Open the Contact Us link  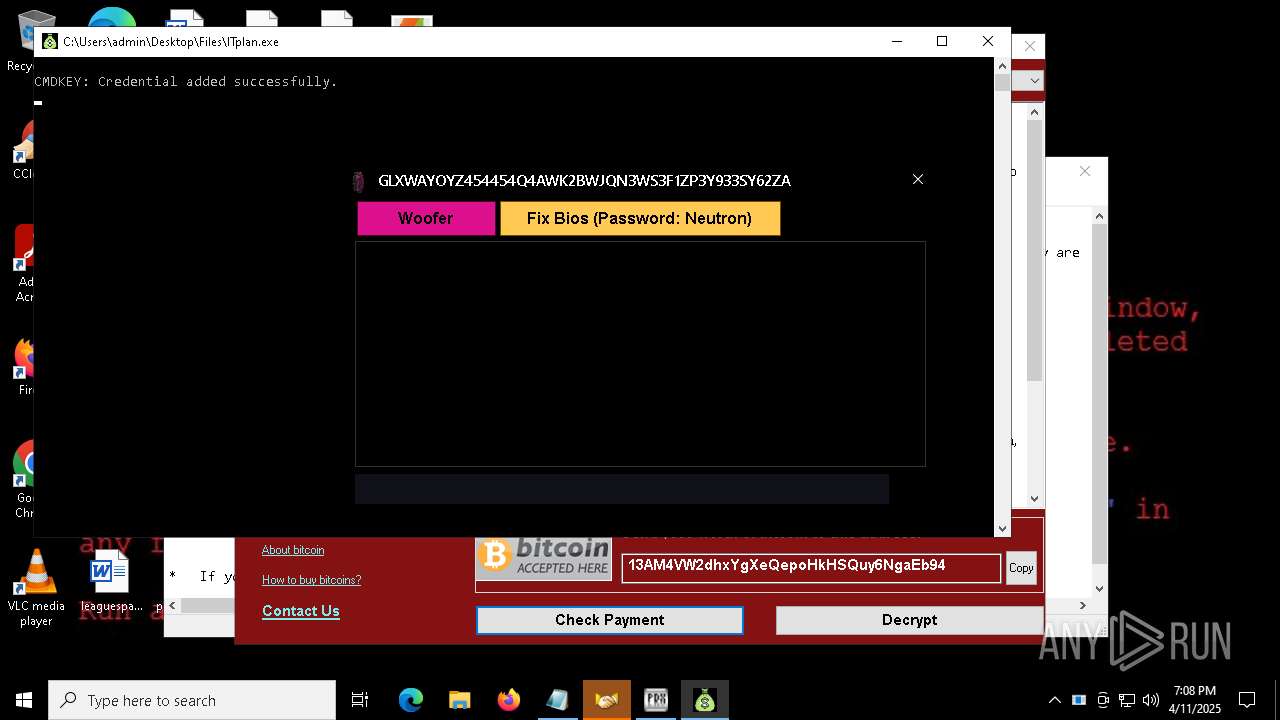point(301,611)
